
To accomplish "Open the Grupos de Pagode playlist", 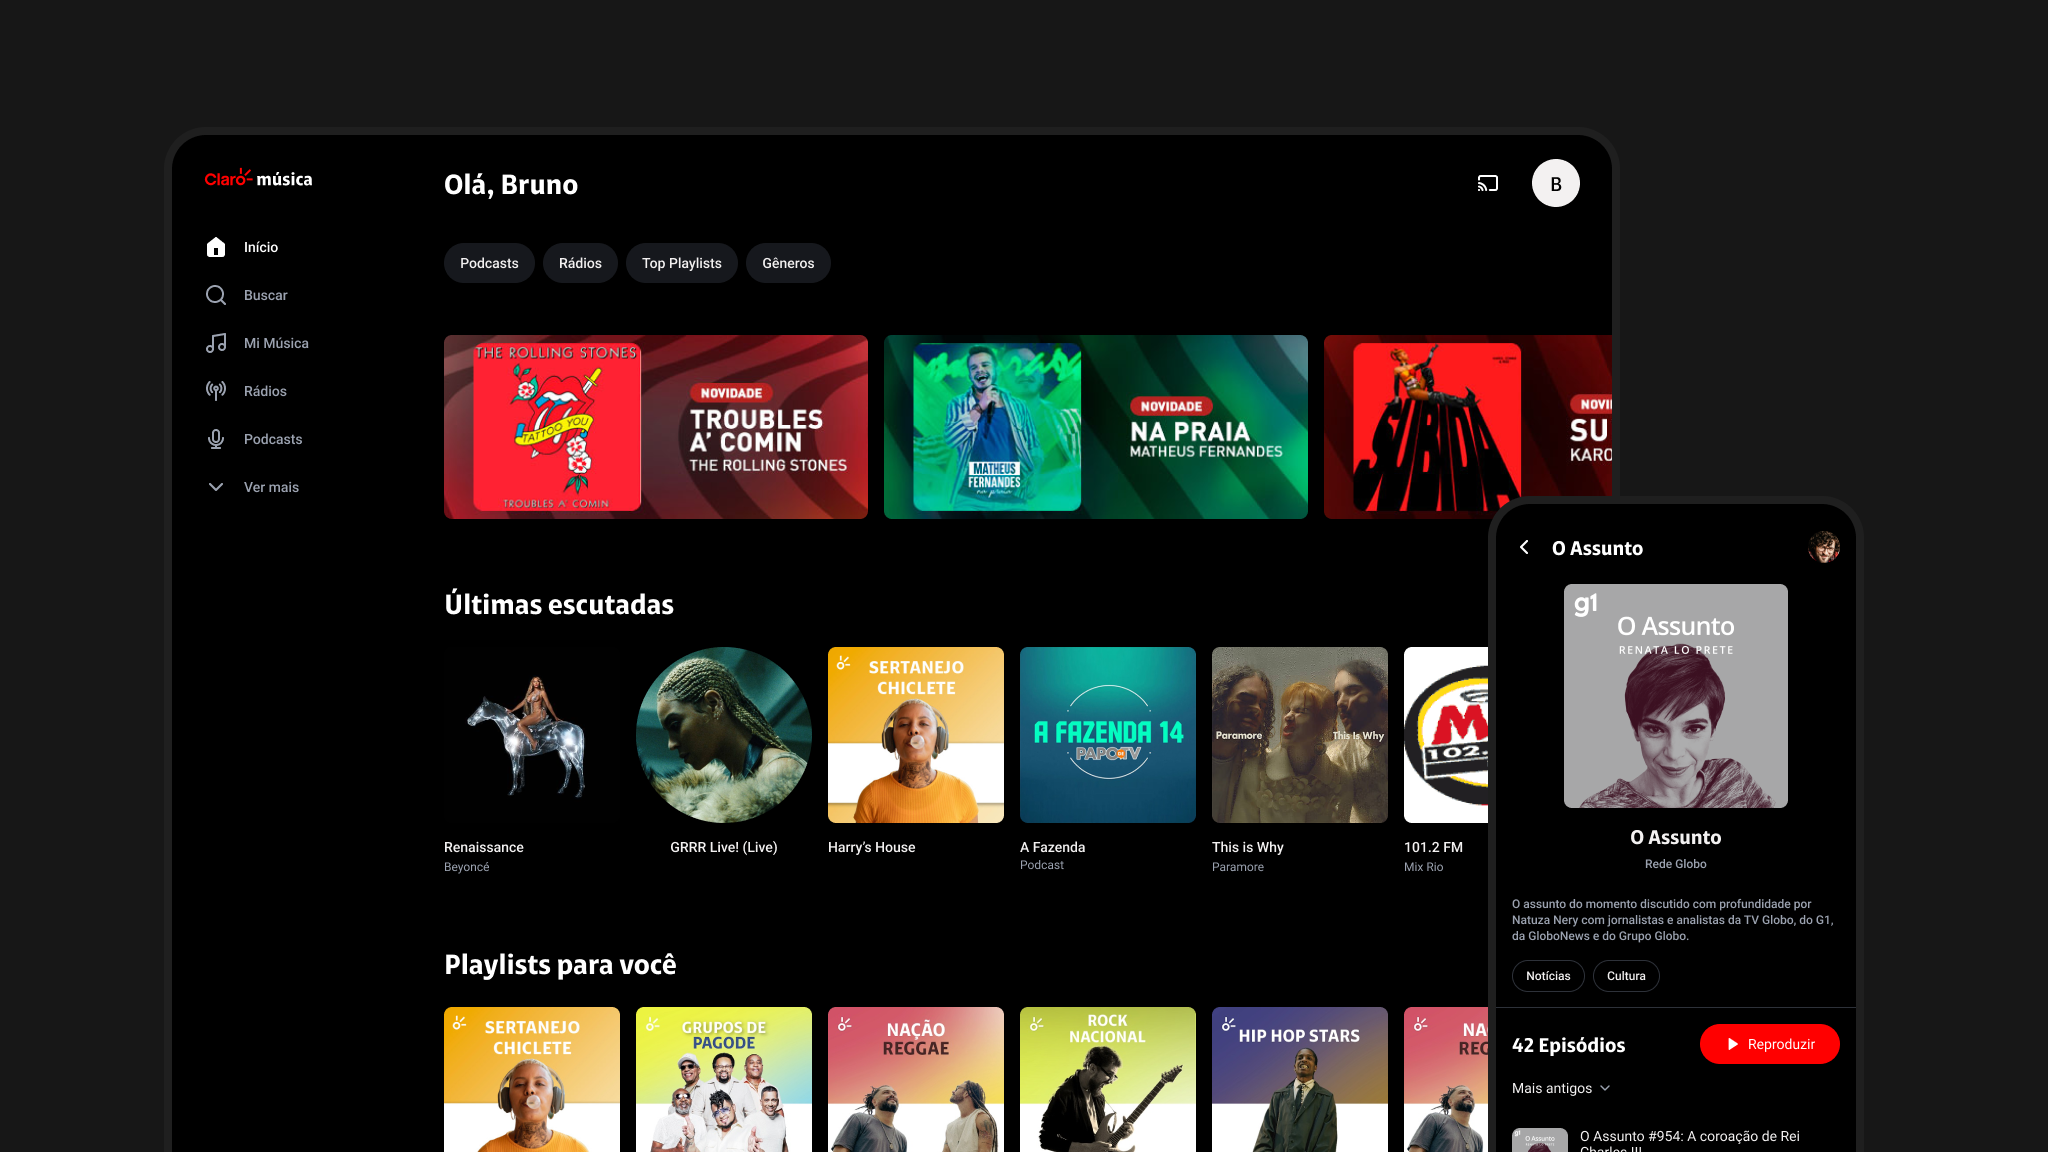I will (x=724, y=1079).
